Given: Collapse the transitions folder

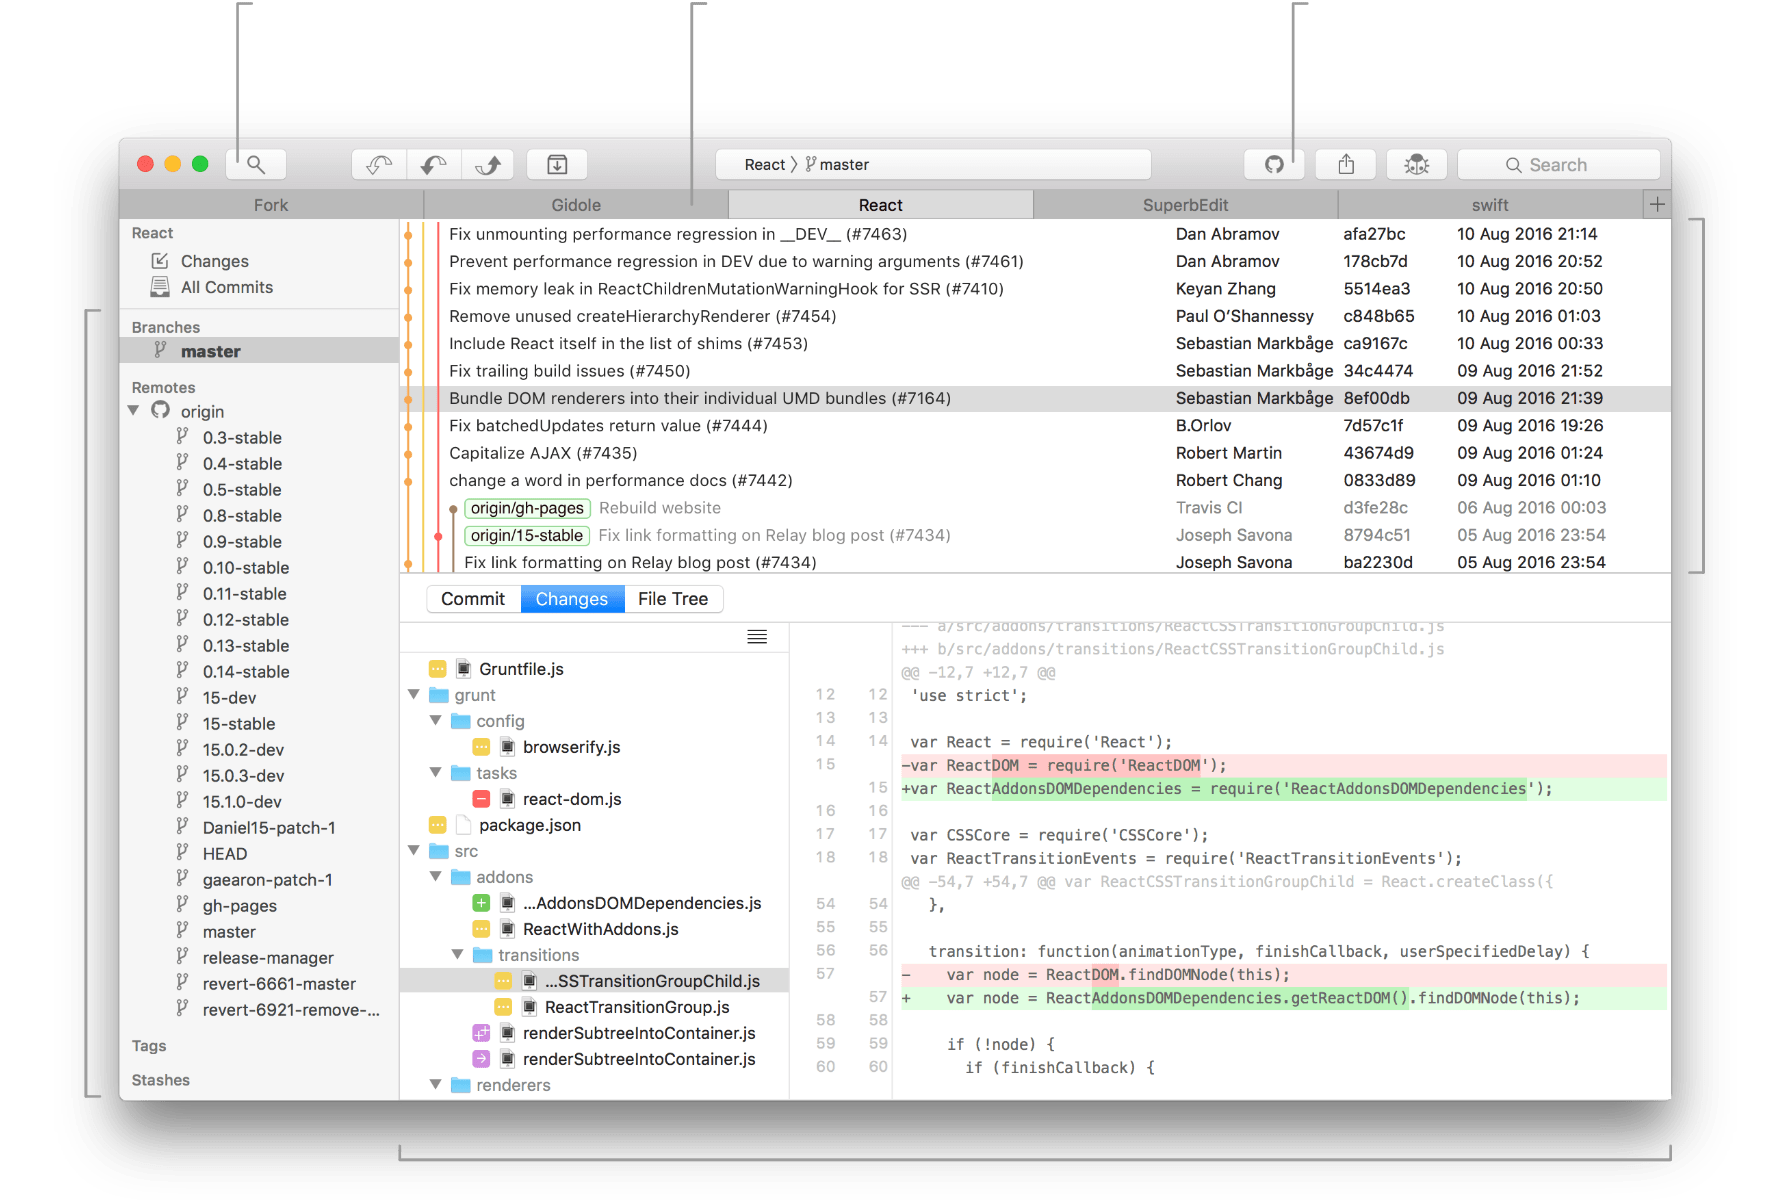Looking at the screenshot, I should [x=458, y=954].
